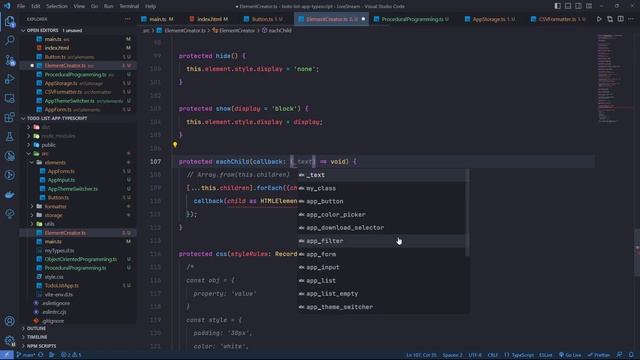This screenshot has height=360, width=640.
Task: Open the File menu
Action: (x=21, y=6)
